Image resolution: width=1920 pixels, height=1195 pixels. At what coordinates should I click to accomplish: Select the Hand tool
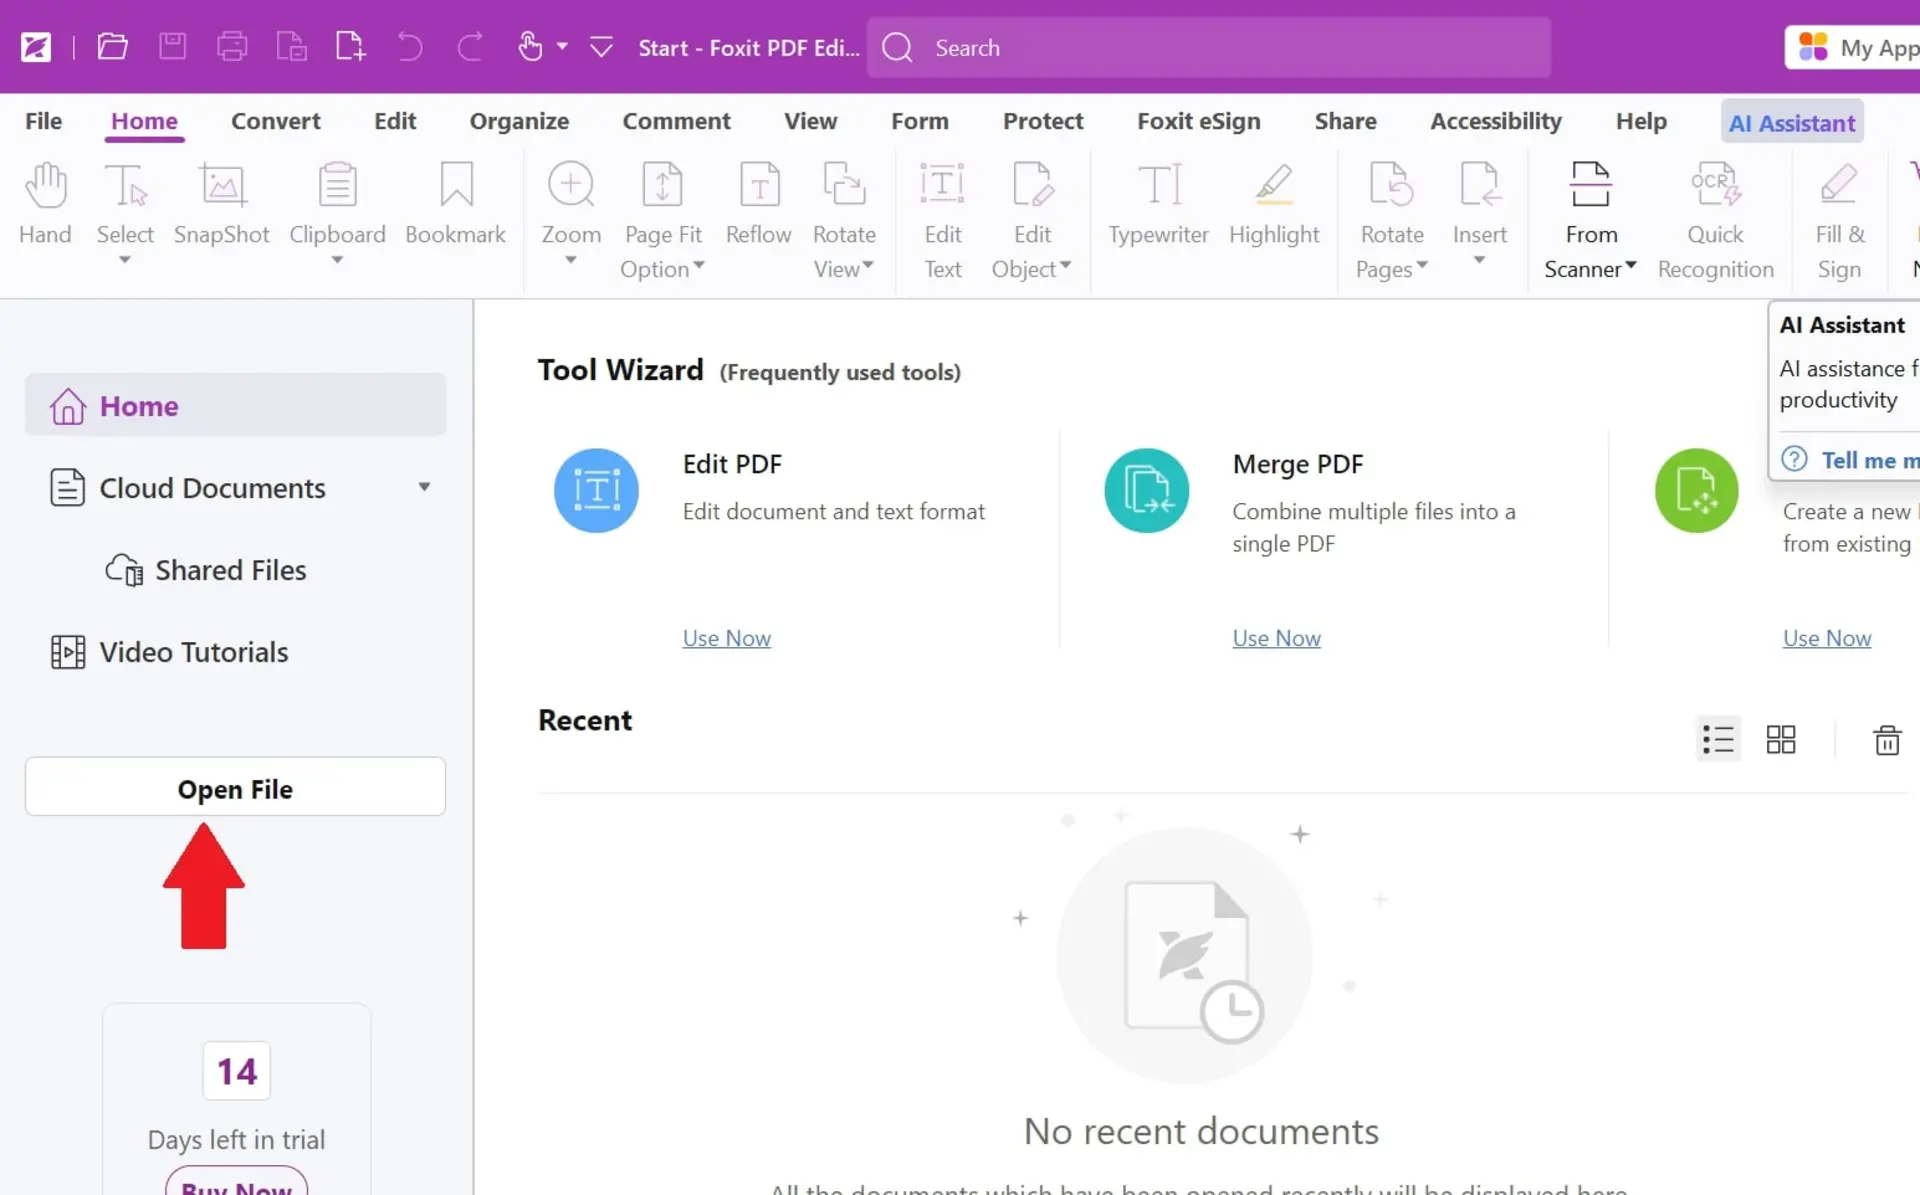pyautogui.click(x=45, y=204)
